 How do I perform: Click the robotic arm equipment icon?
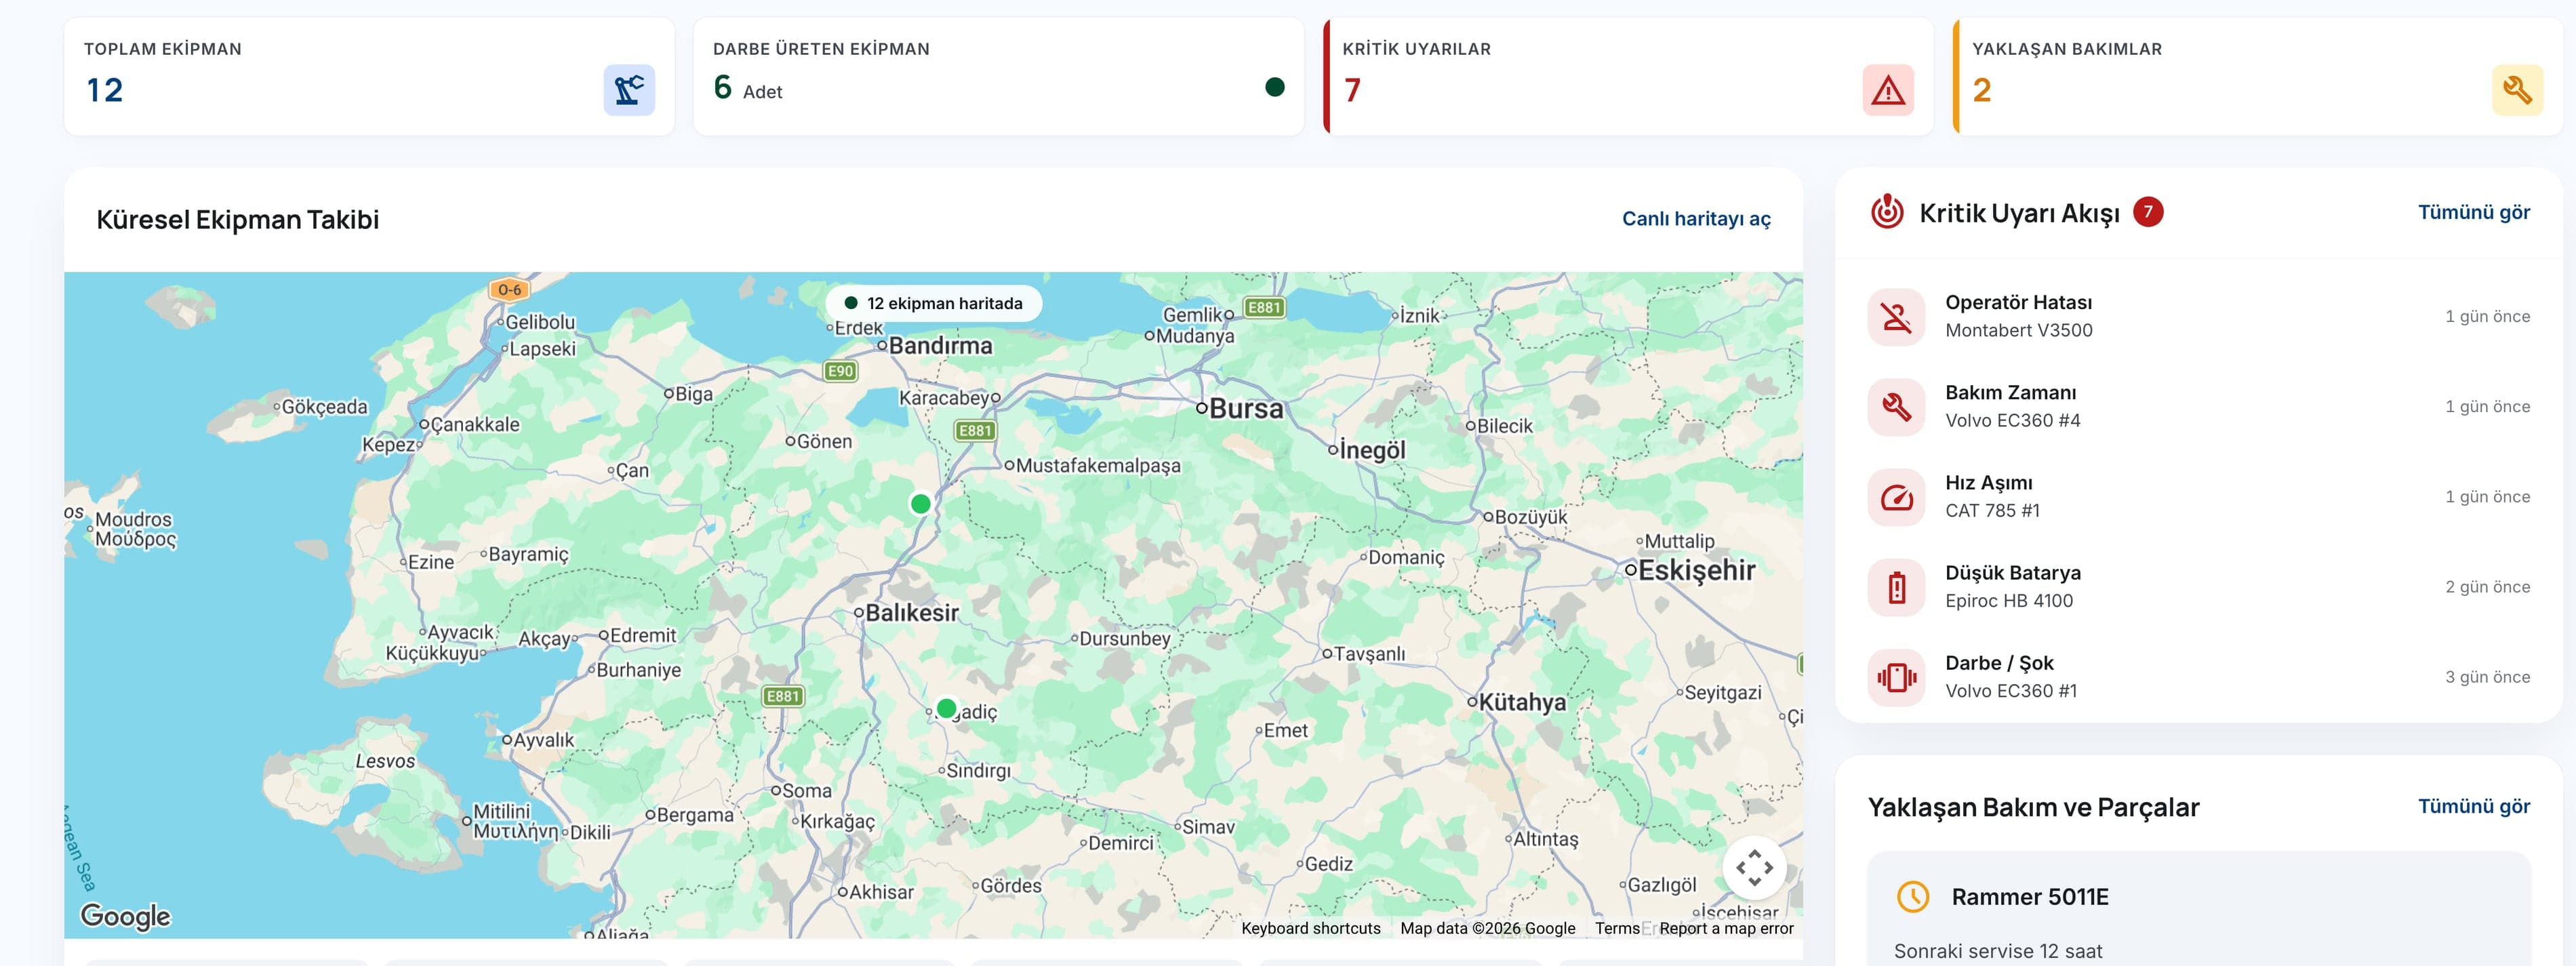click(x=629, y=90)
